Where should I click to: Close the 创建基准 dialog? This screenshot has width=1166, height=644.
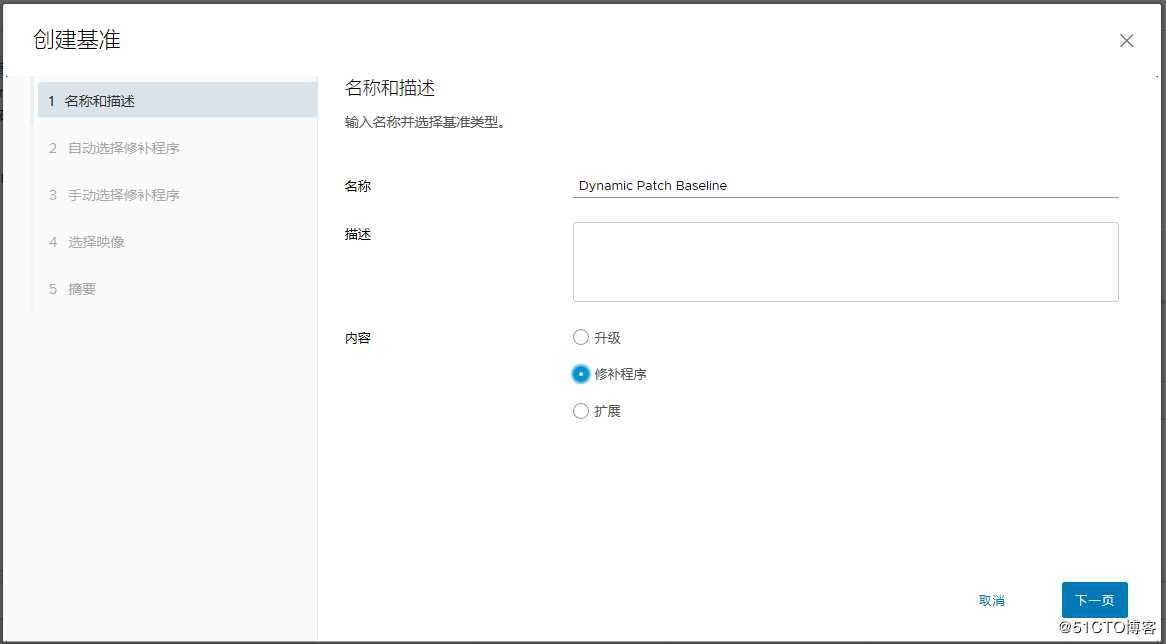(x=1126, y=40)
